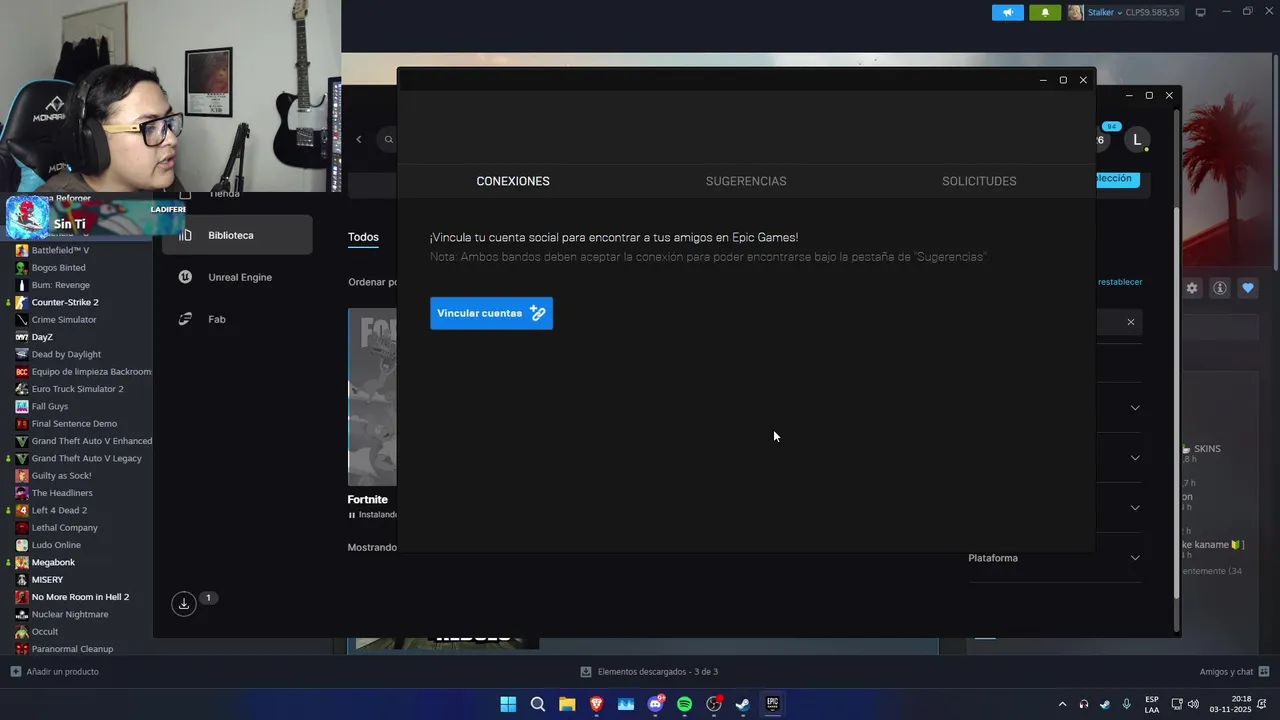Open Steam notifications bell
The width and height of the screenshot is (1280, 720).
click(1045, 12)
